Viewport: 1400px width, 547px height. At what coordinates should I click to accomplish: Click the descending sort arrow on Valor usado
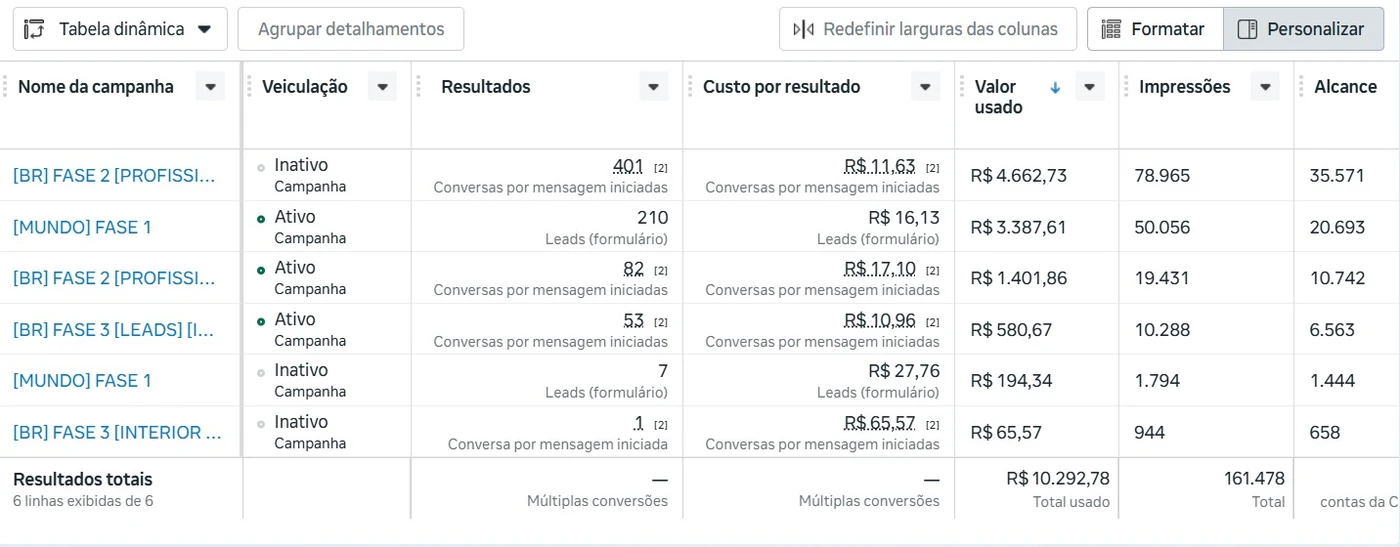[x=1055, y=88]
